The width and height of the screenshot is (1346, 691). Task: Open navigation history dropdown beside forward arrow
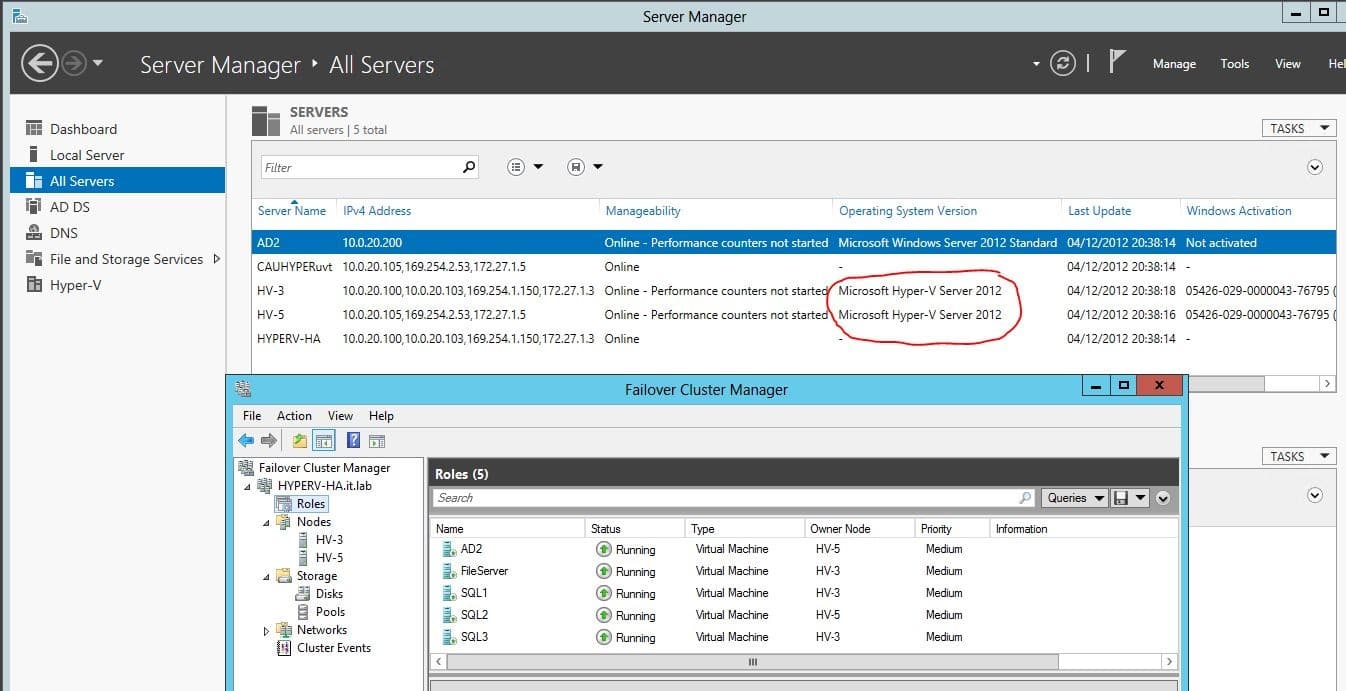[98, 64]
